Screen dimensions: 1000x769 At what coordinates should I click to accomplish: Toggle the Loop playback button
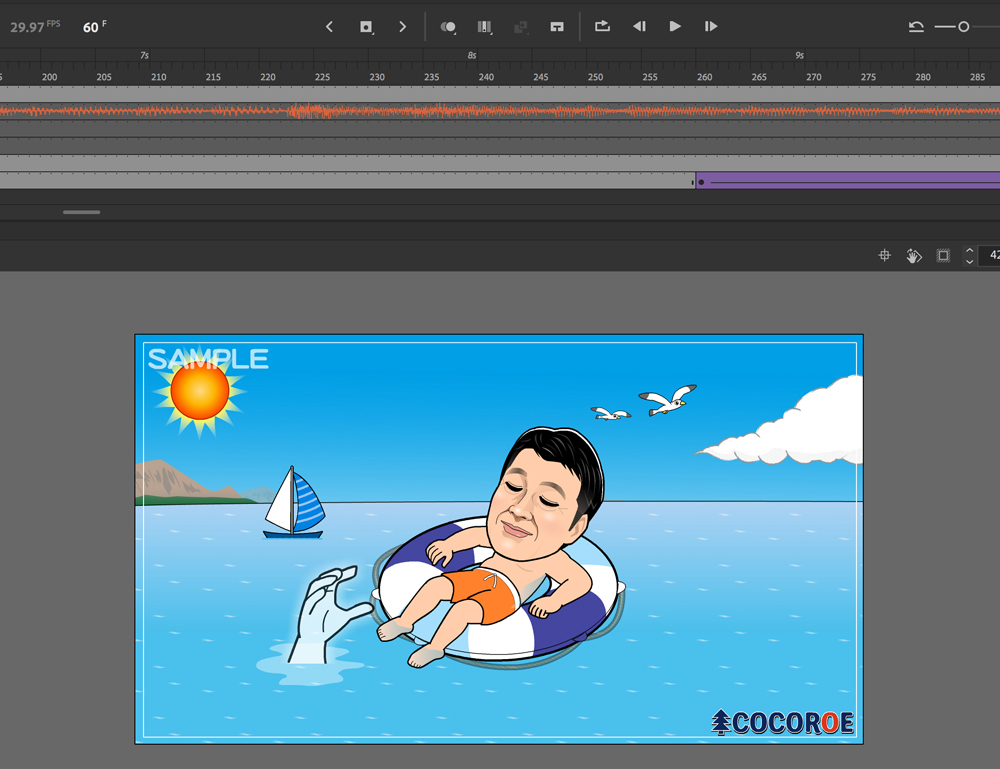pyautogui.click(x=602, y=27)
